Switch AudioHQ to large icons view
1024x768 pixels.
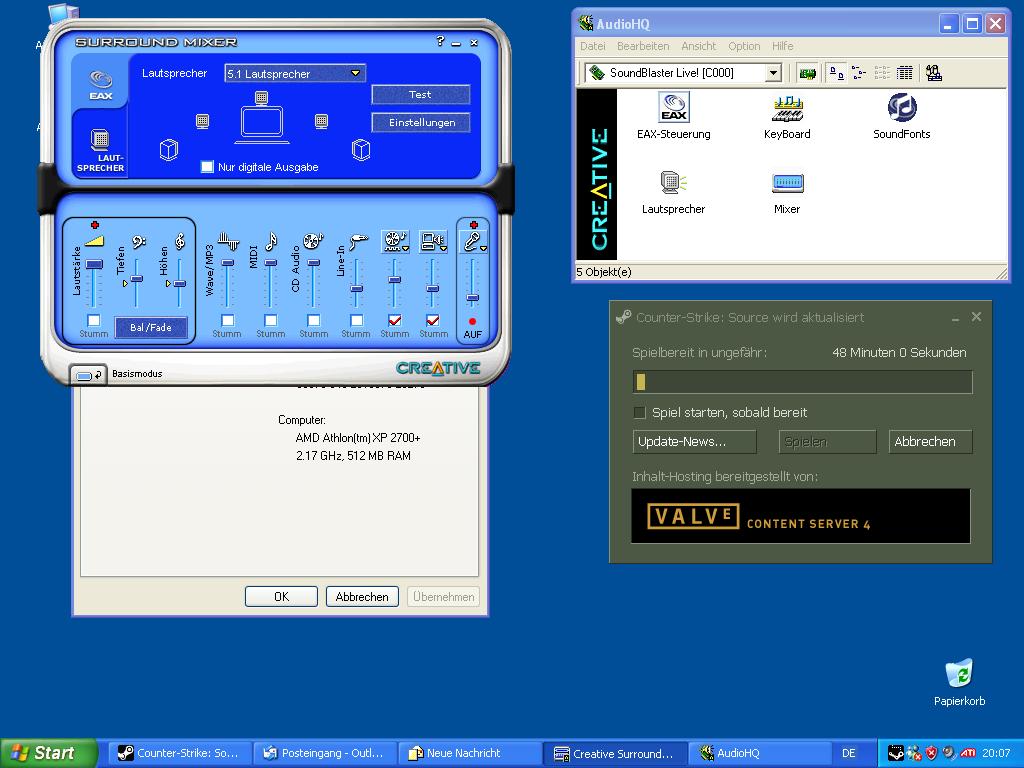click(x=837, y=73)
